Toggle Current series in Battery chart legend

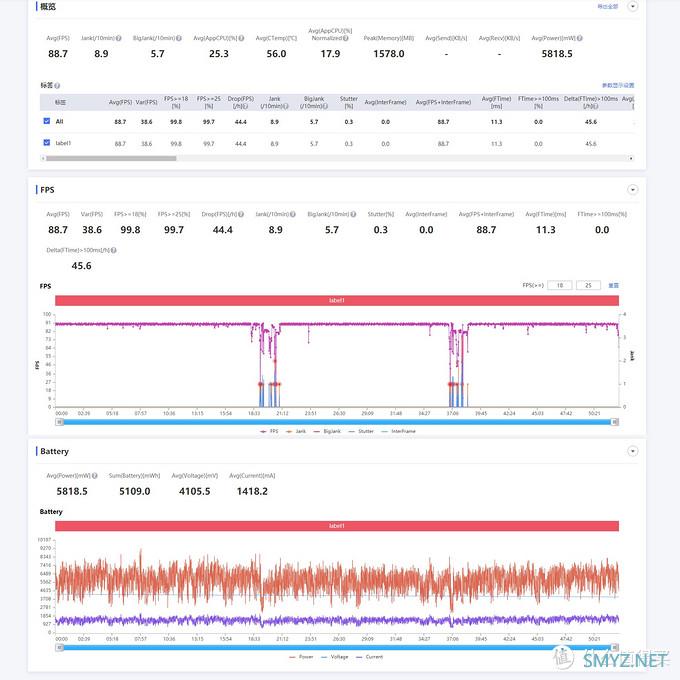point(369,657)
